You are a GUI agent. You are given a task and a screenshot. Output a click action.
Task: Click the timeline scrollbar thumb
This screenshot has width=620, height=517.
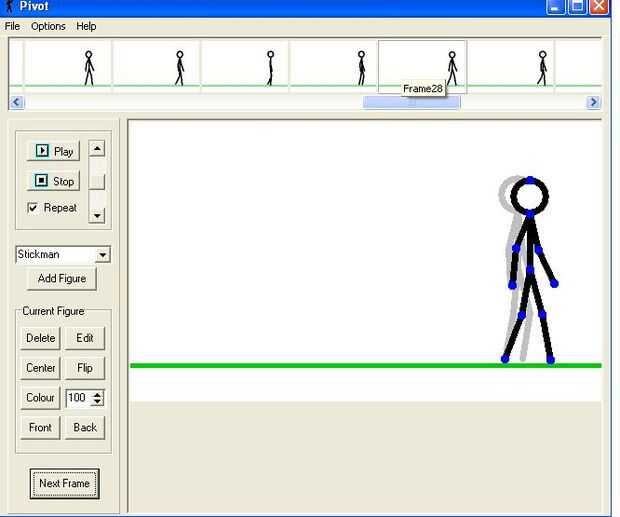click(411, 102)
